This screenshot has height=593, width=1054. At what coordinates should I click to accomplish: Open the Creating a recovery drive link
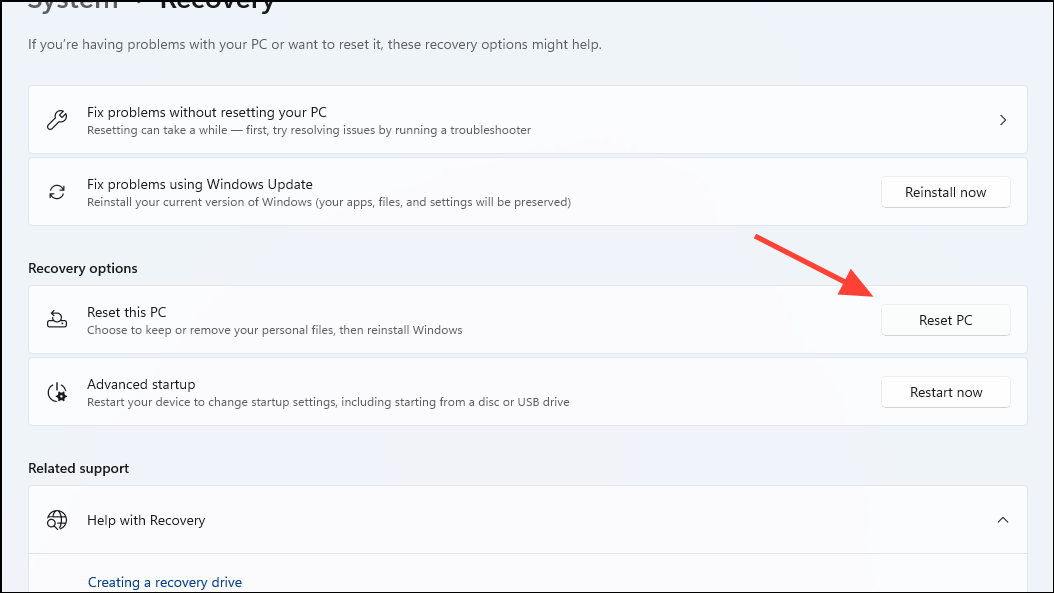(x=164, y=582)
